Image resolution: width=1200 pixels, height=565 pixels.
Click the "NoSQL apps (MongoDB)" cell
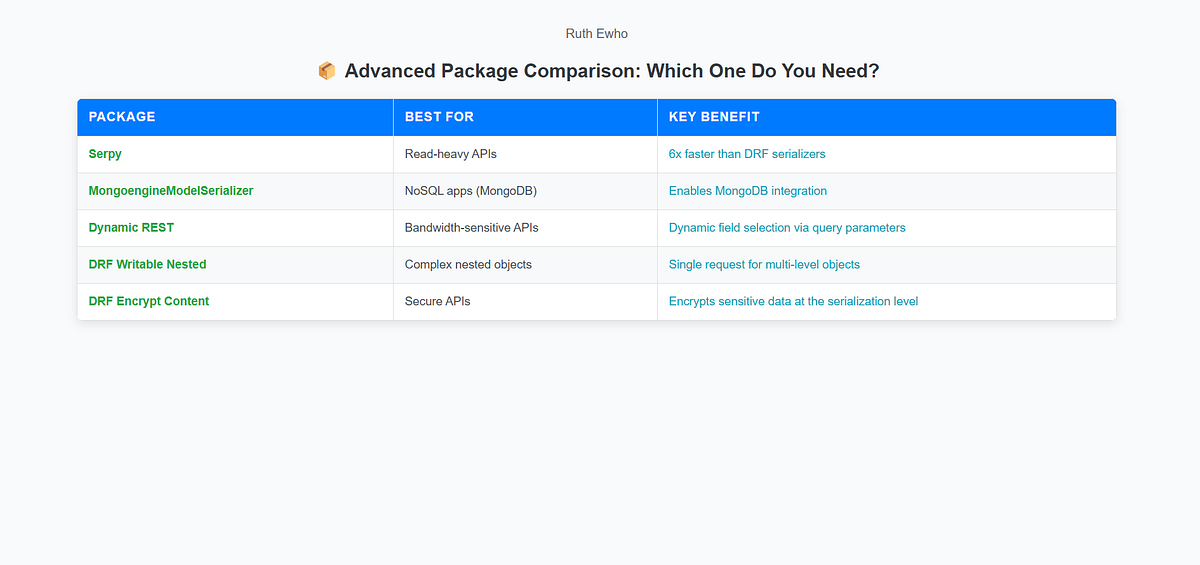coord(471,191)
